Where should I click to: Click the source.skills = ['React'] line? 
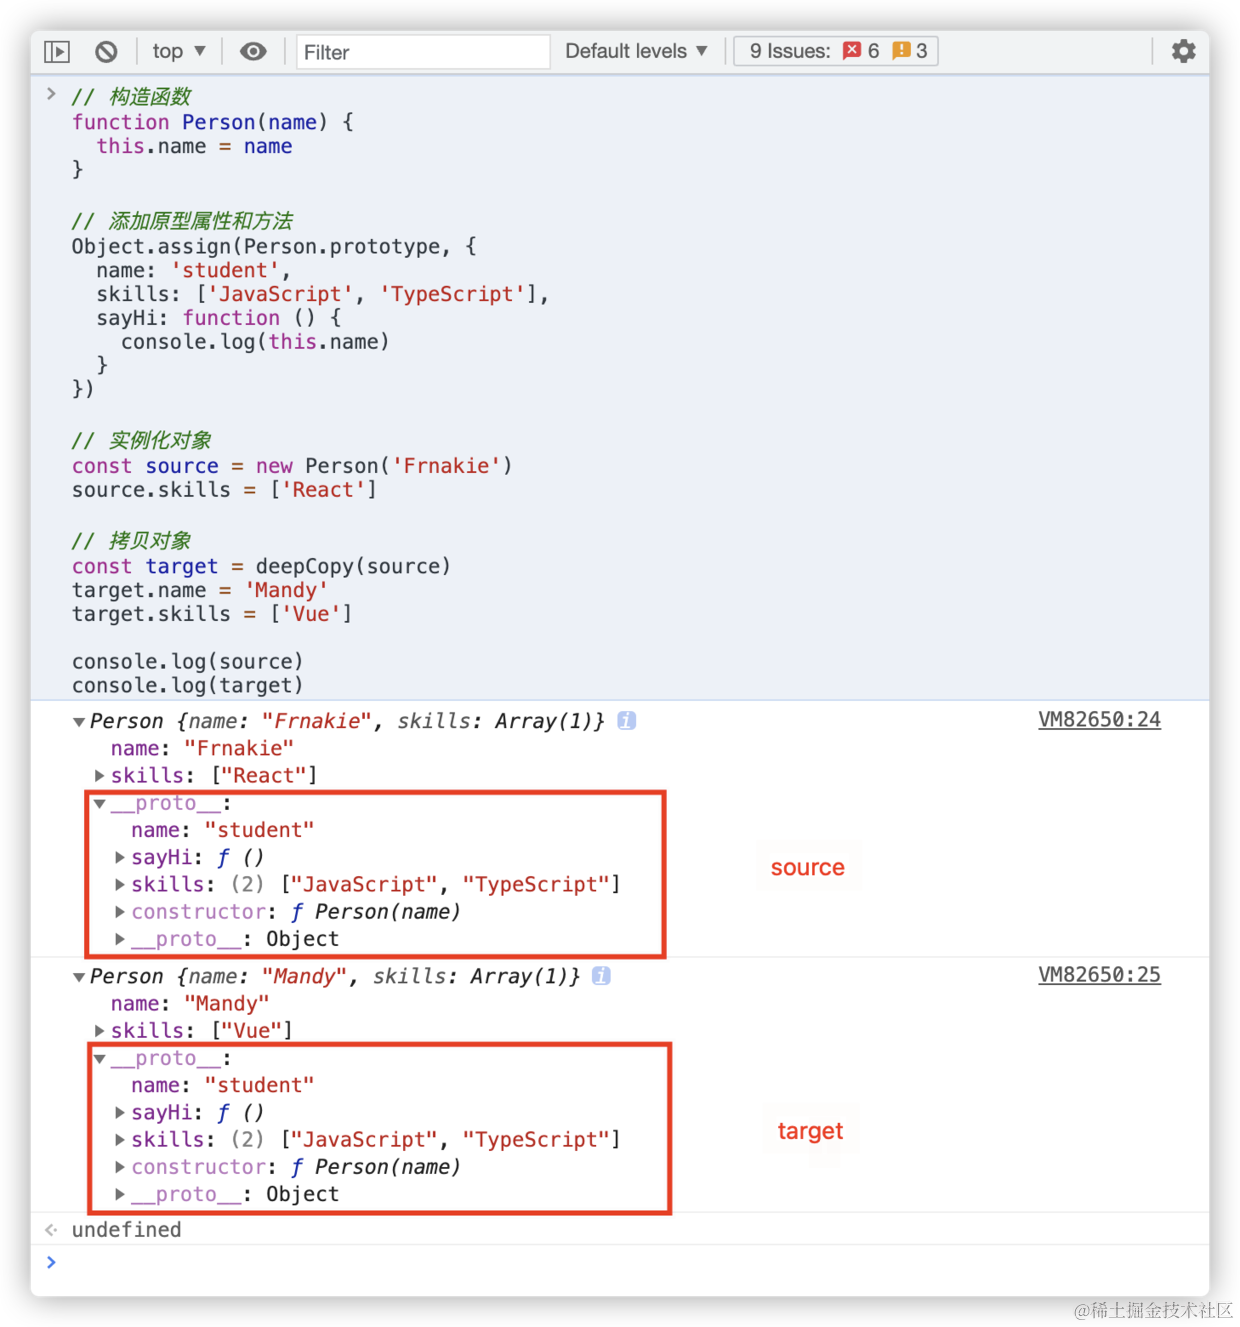click(x=224, y=490)
